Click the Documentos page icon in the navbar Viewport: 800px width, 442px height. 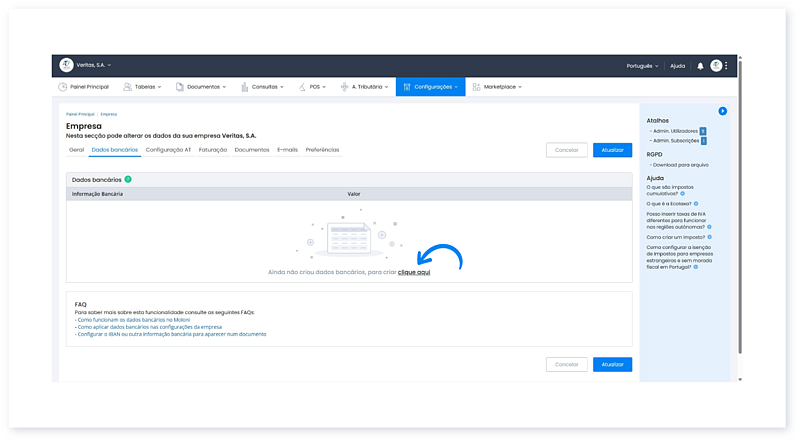tap(180, 87)
